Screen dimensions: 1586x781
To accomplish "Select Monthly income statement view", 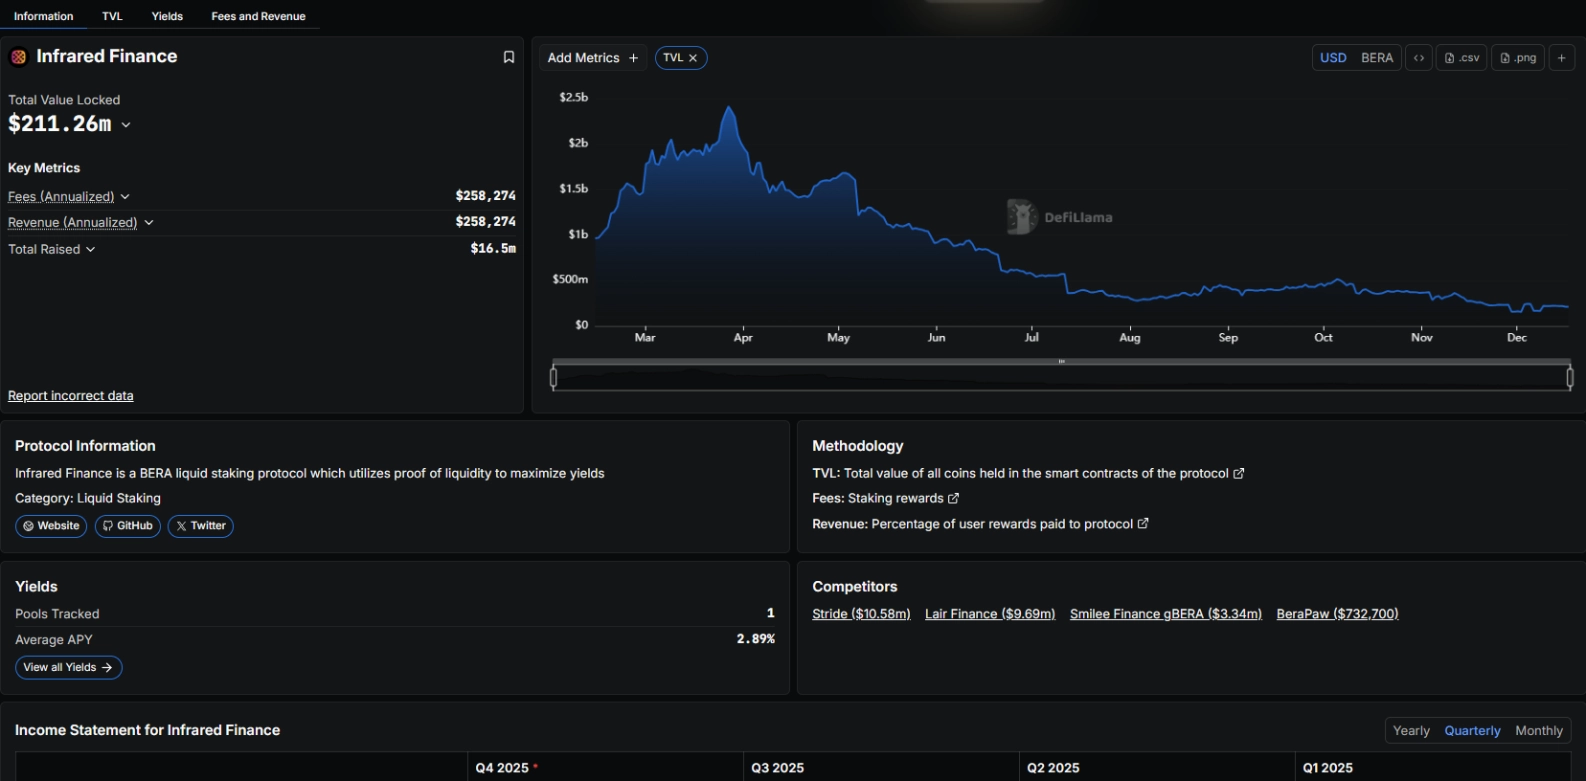I will (x=1538, y=731).
